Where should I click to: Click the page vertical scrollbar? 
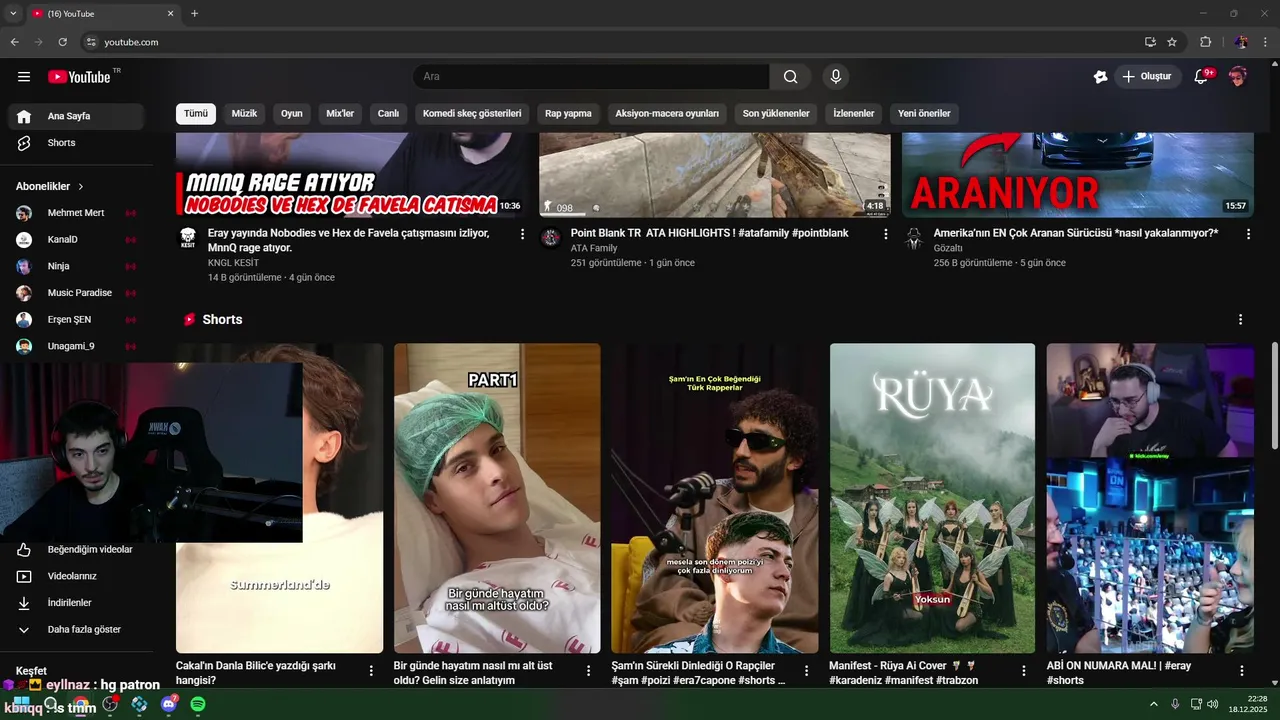[1275, 395]
